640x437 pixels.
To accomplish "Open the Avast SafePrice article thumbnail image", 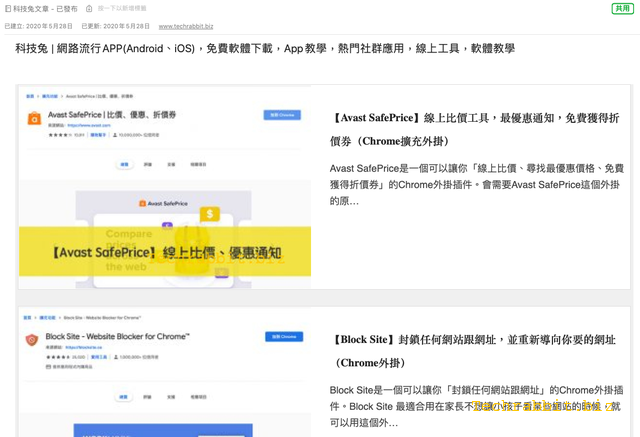I will [165, 187].
